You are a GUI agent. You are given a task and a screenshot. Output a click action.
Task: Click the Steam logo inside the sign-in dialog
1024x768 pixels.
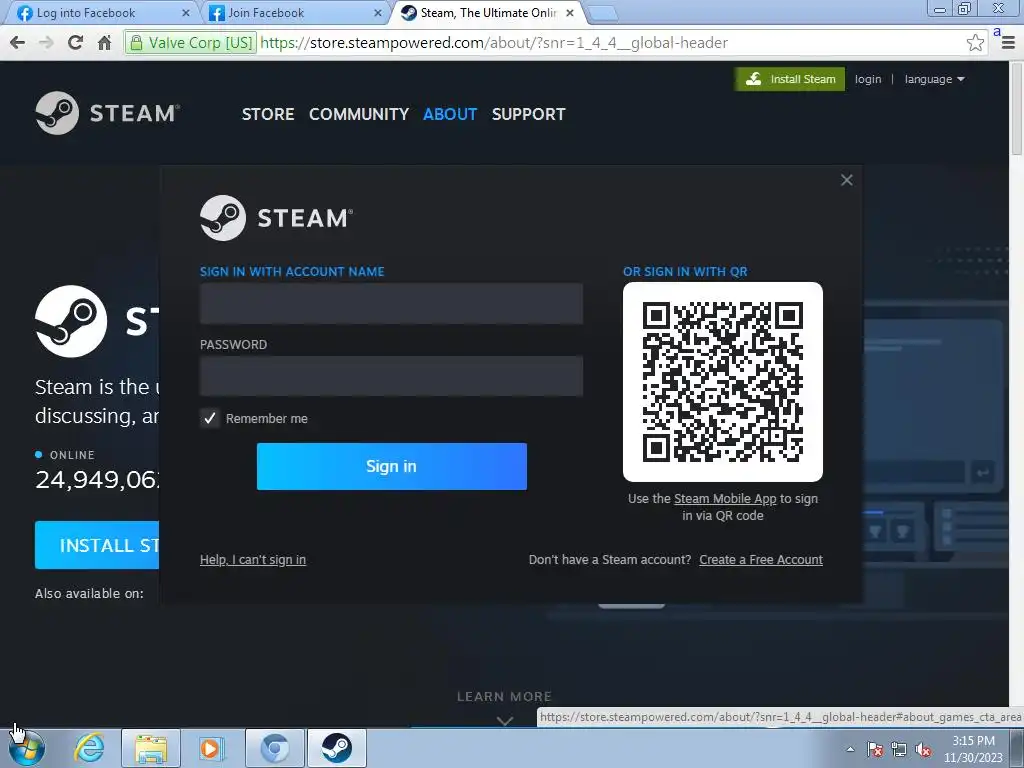pyautogui.click(x=276, y=218)
